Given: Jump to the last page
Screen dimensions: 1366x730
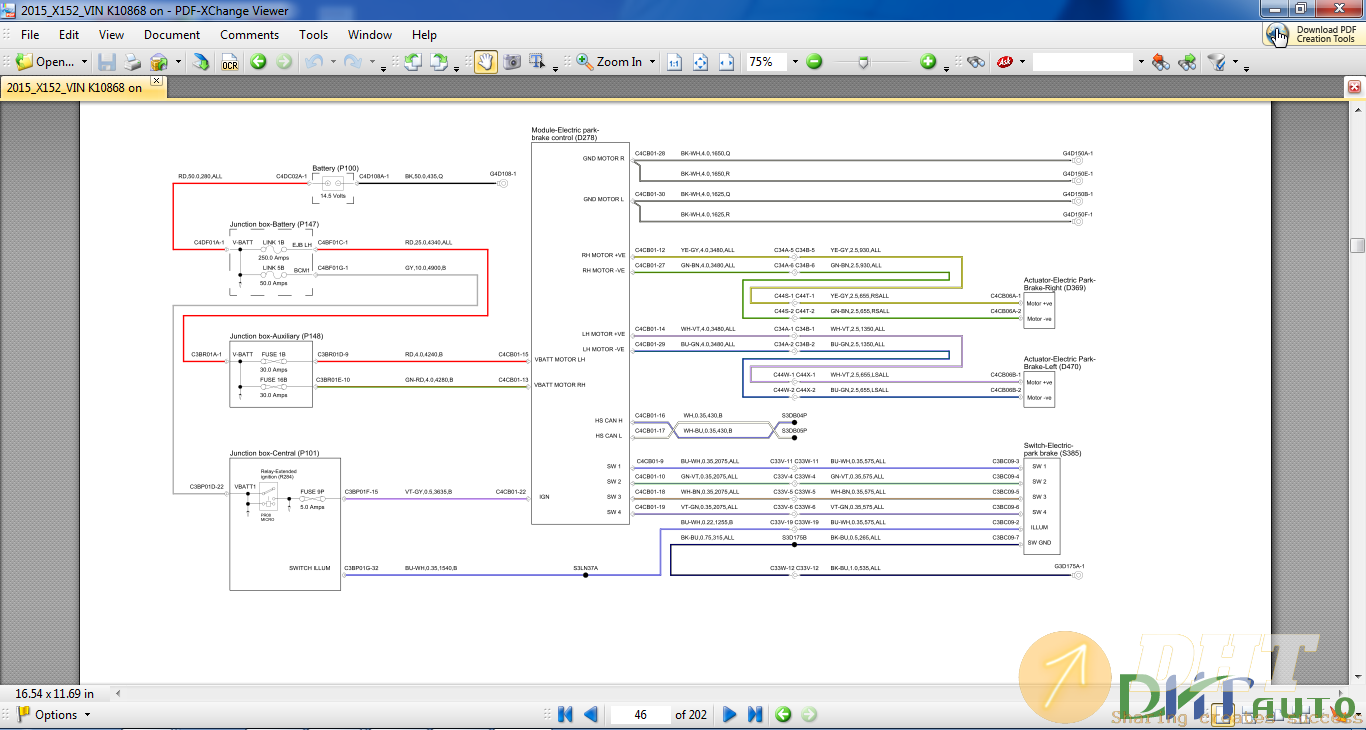Looking at the screenshot, I should tap(755, 714).
